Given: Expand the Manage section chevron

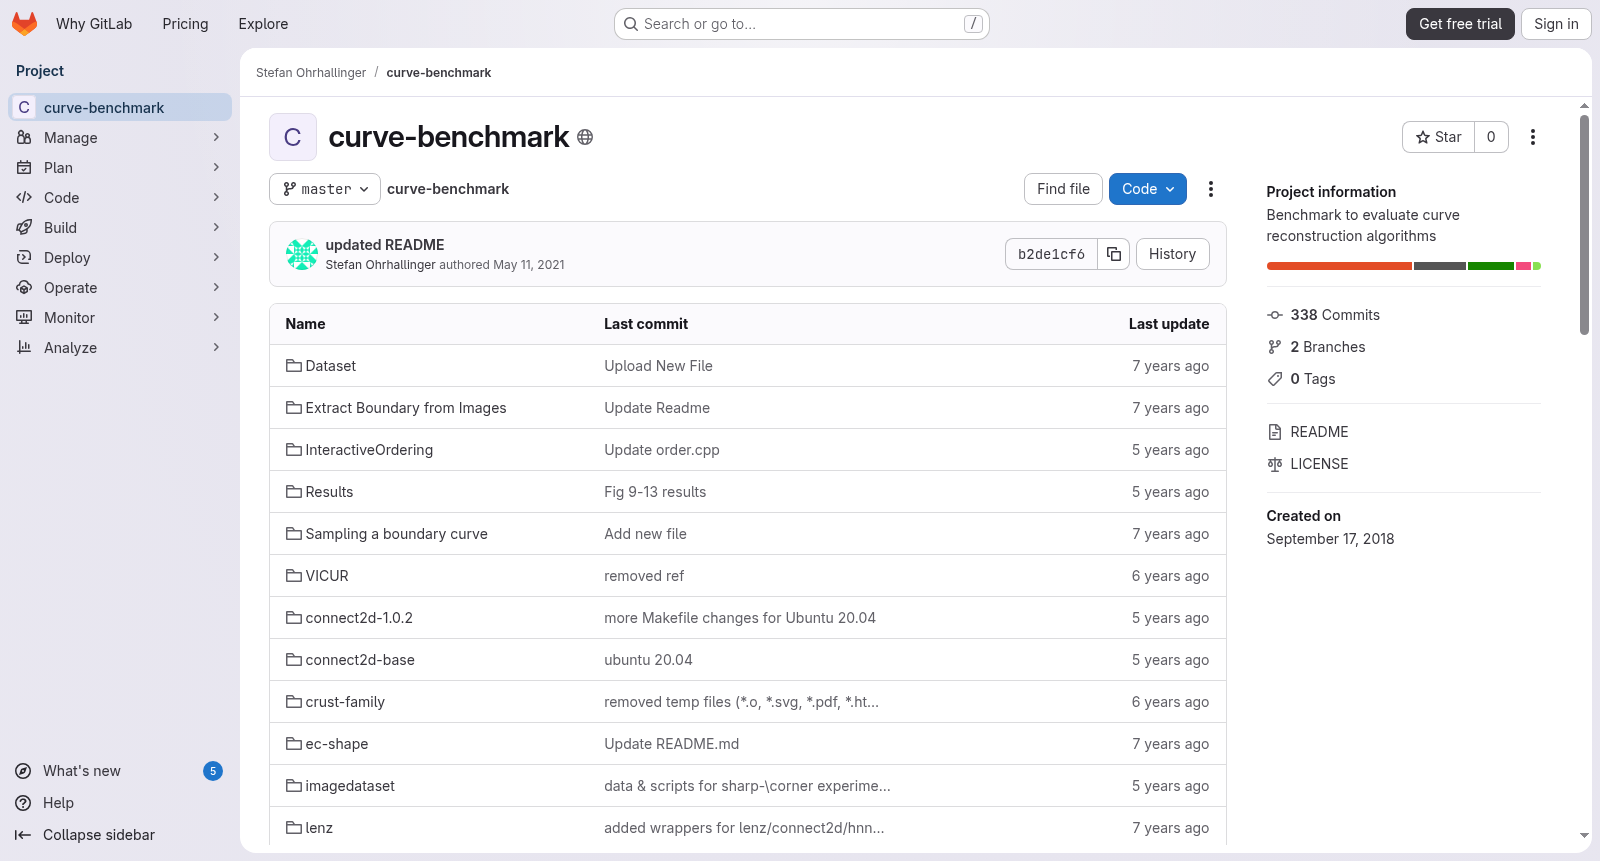Looking at the screenshot, I should click(216, 138).
